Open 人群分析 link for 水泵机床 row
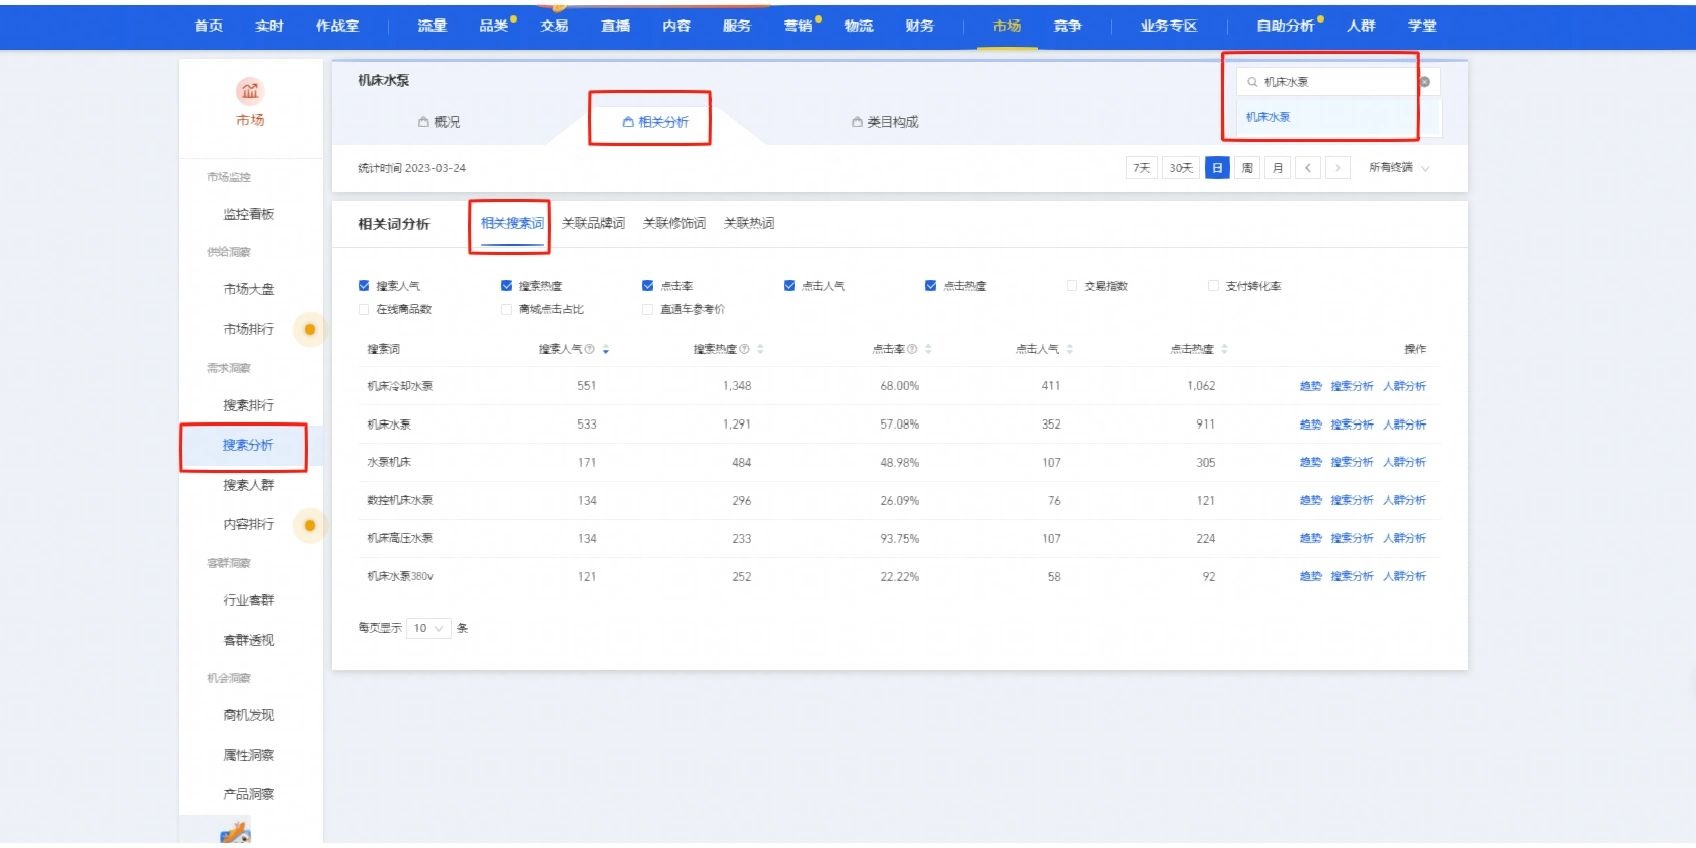This screenshot has width=1696, height=848. pyautogui.click(x=1404, y=462)
